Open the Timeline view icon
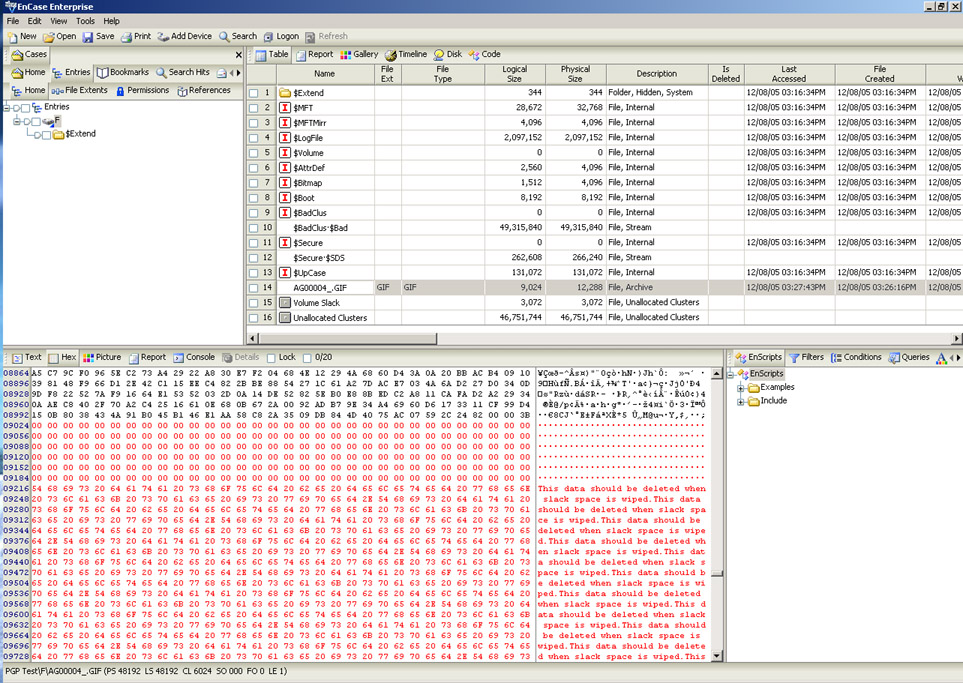The height and width of the screenshot is (683, 963). (x=391, y=55)
